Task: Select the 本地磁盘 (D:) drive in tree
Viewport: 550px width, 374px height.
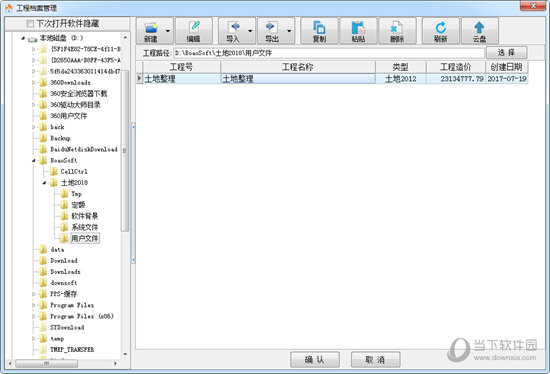Action: (61, 38)
